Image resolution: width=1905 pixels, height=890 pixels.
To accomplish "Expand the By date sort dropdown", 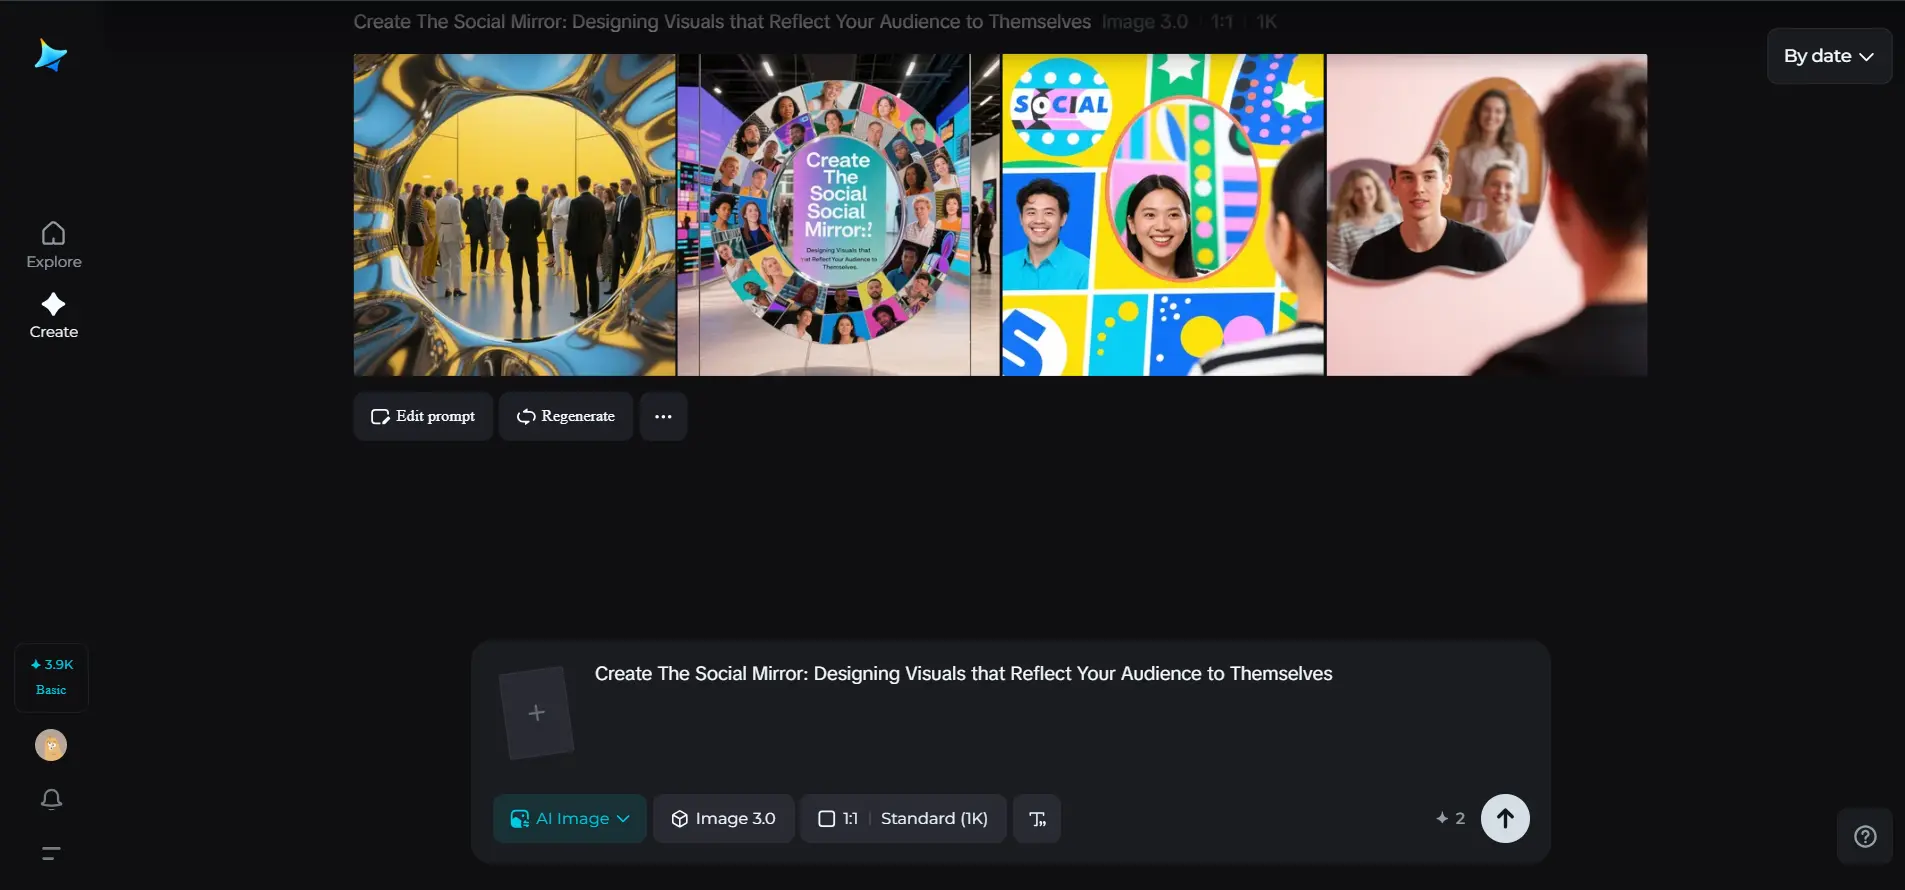I will [1828, 56].
